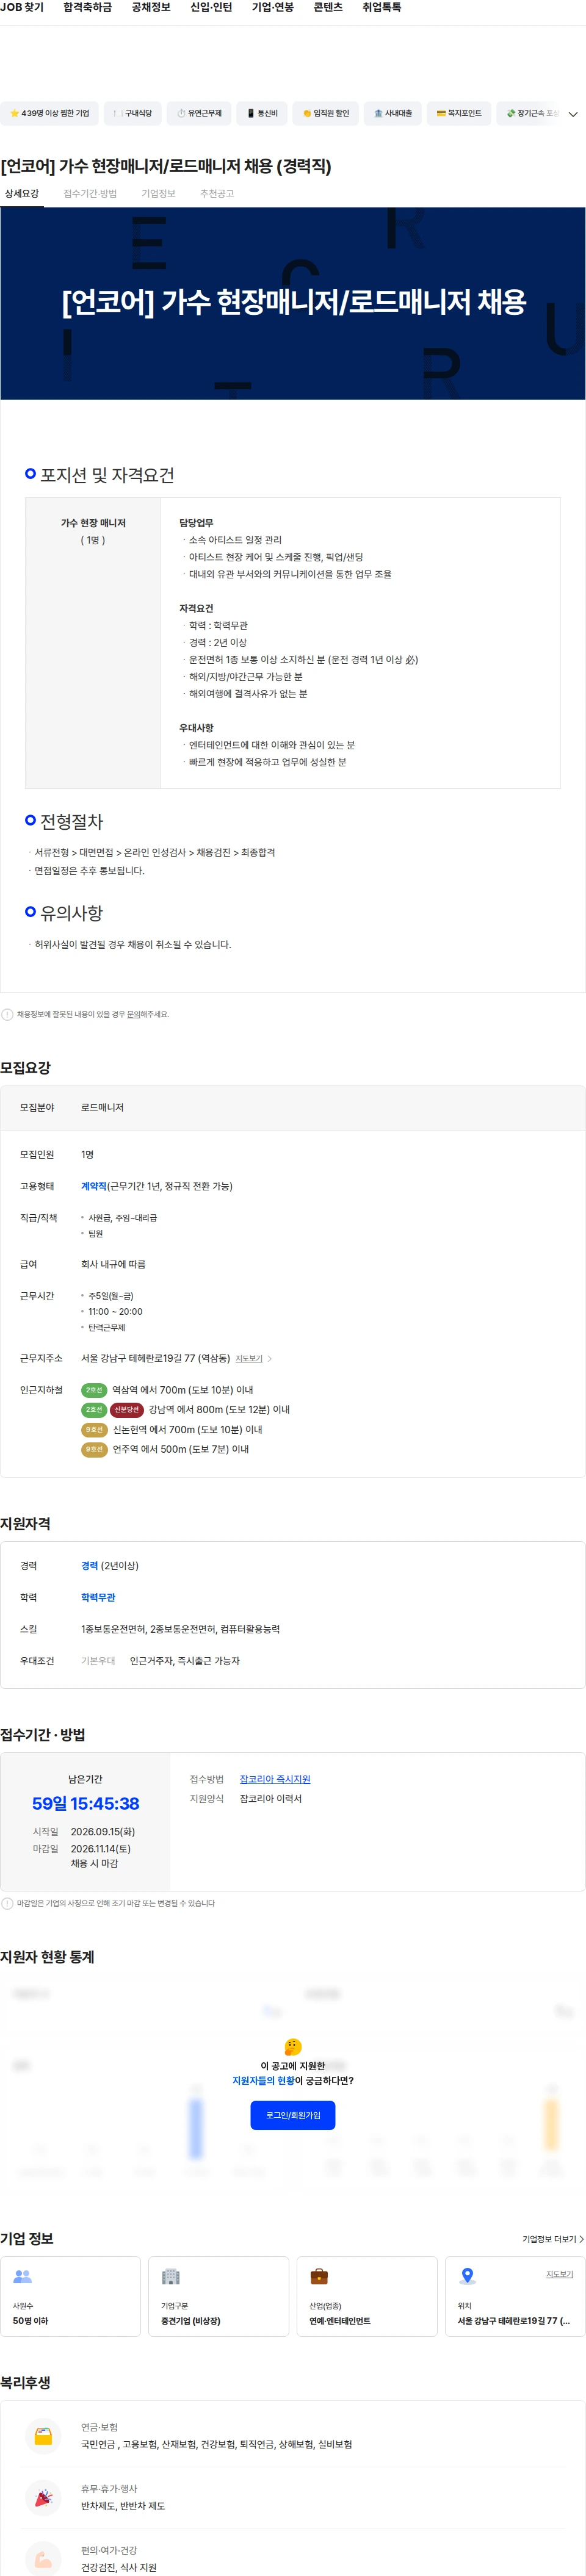Image resolution: width=586 pixels, height=2576 pixels.
Task: Click the 2호선 badge for 강남역
Action: [94, 1410]
